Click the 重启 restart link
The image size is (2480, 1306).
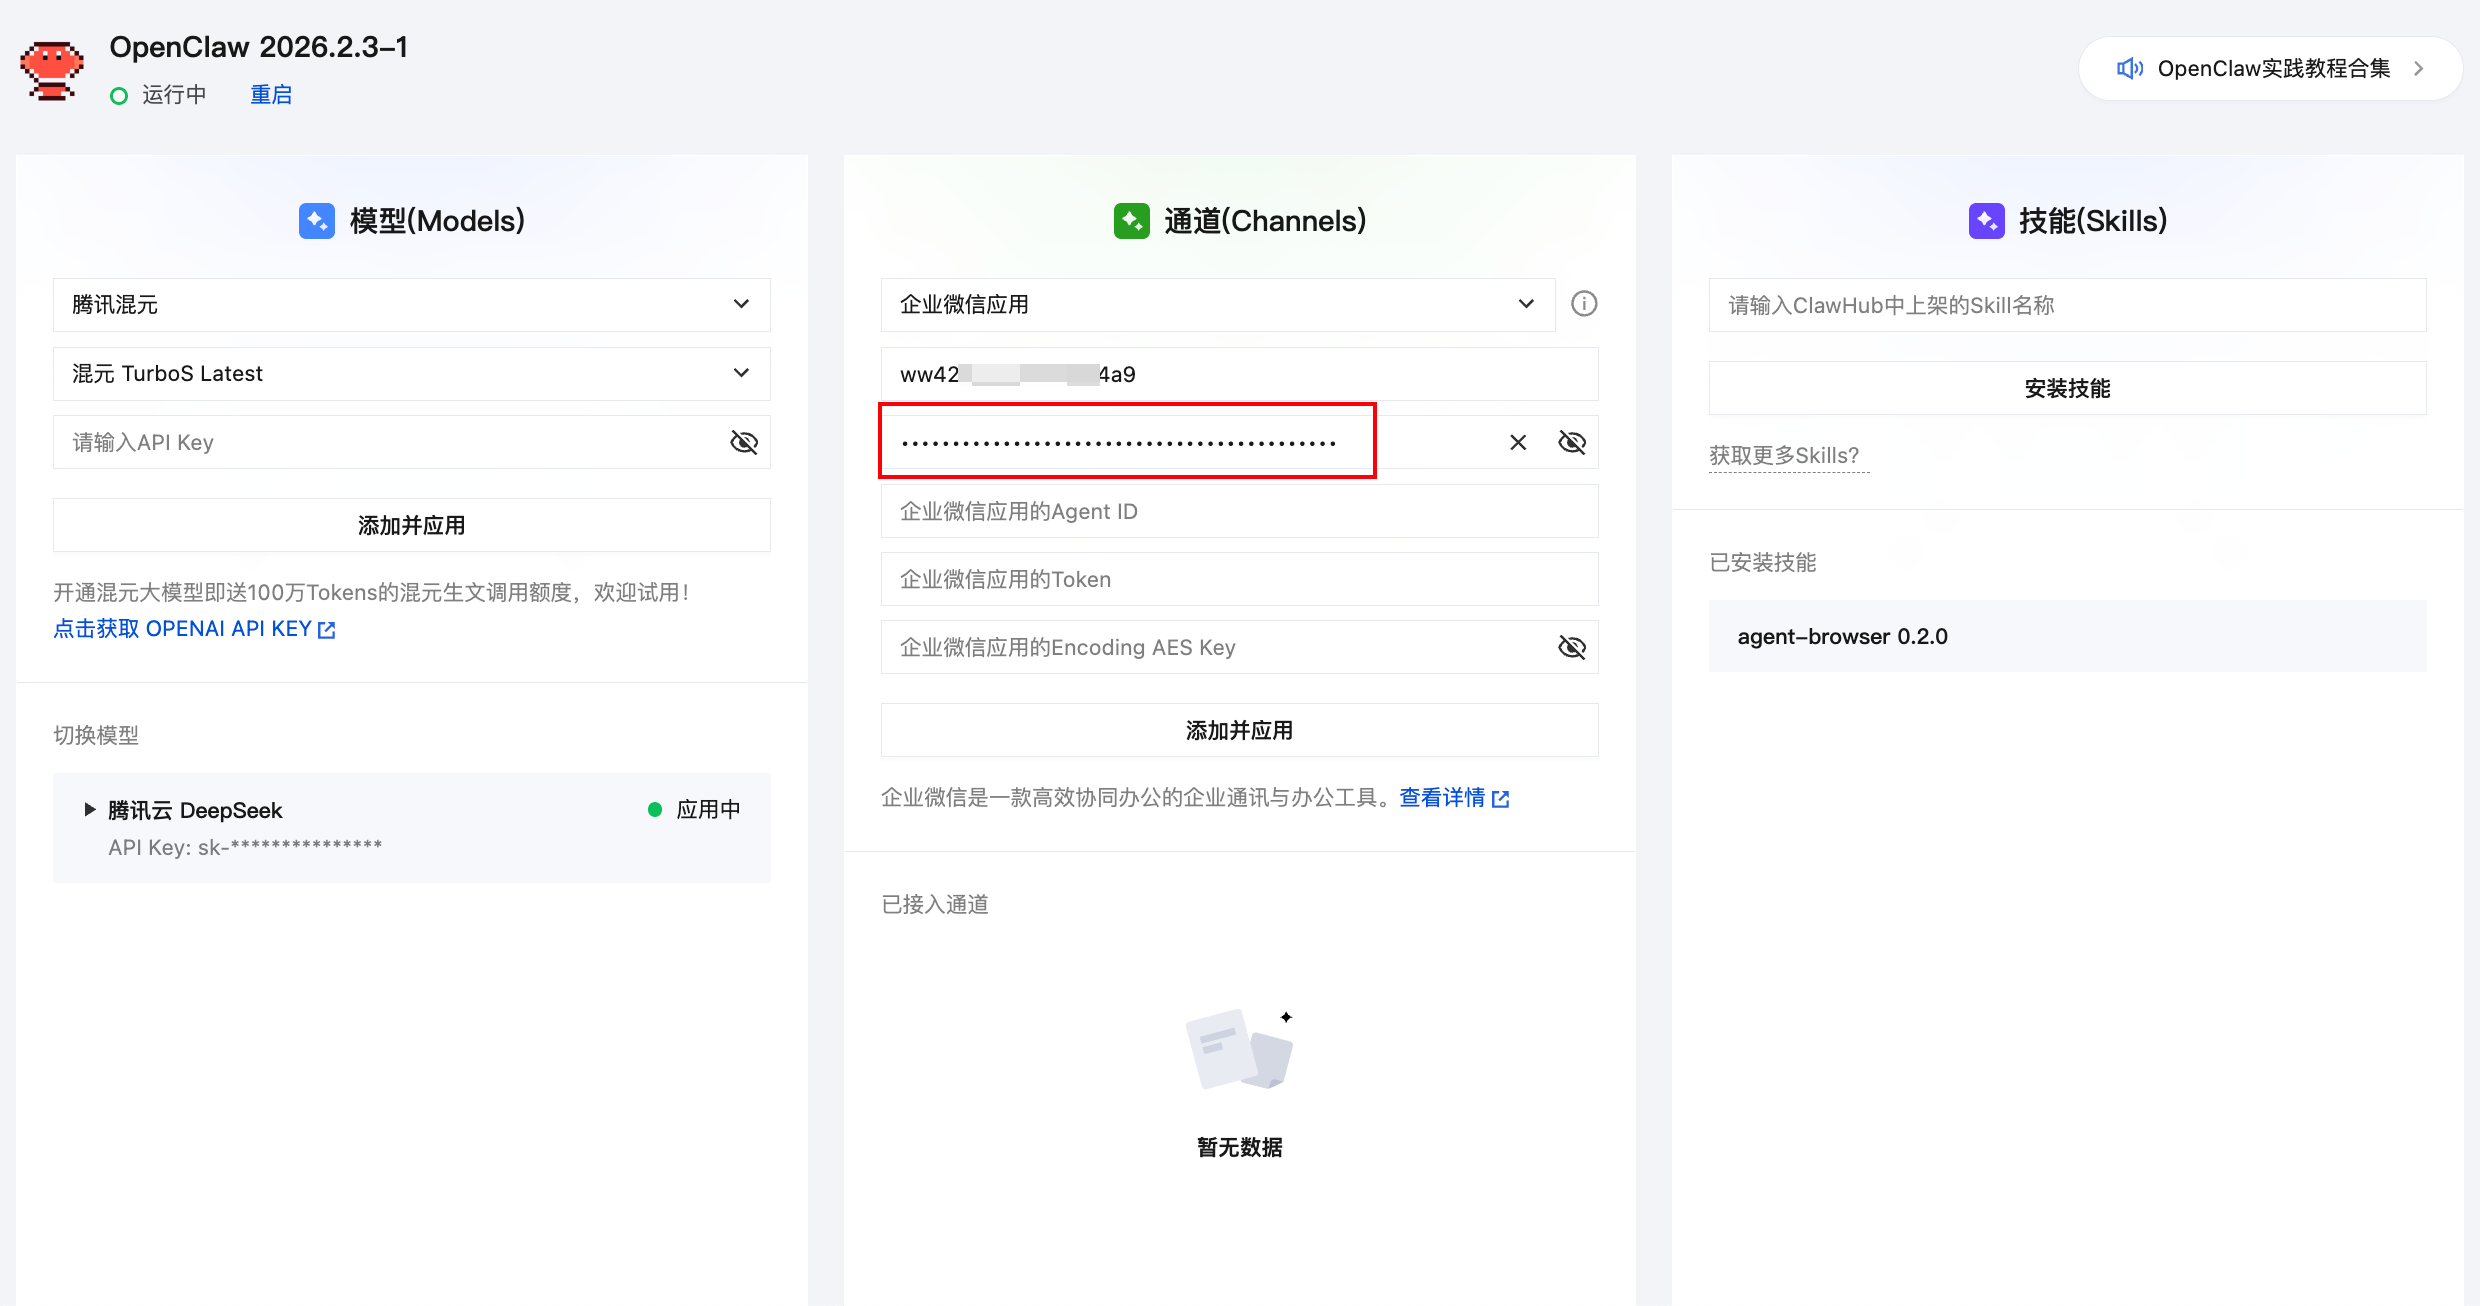click(x=271, y=95)
